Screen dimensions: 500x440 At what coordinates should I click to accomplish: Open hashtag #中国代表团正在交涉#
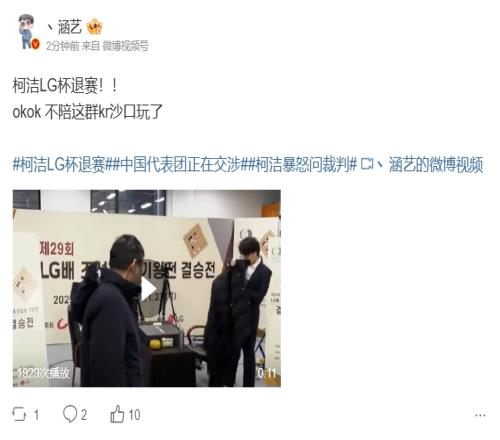(x=180, y=164)
